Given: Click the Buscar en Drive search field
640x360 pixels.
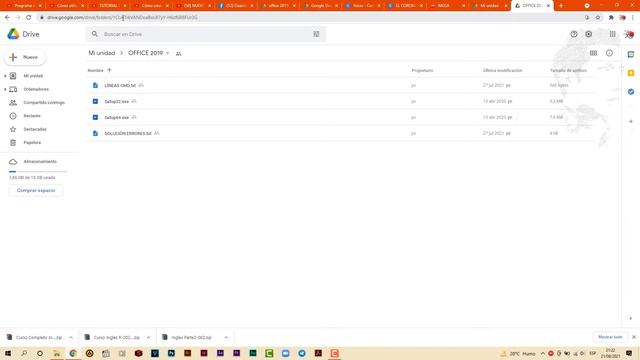Looking at the screenshot, I should coord(206,34).
